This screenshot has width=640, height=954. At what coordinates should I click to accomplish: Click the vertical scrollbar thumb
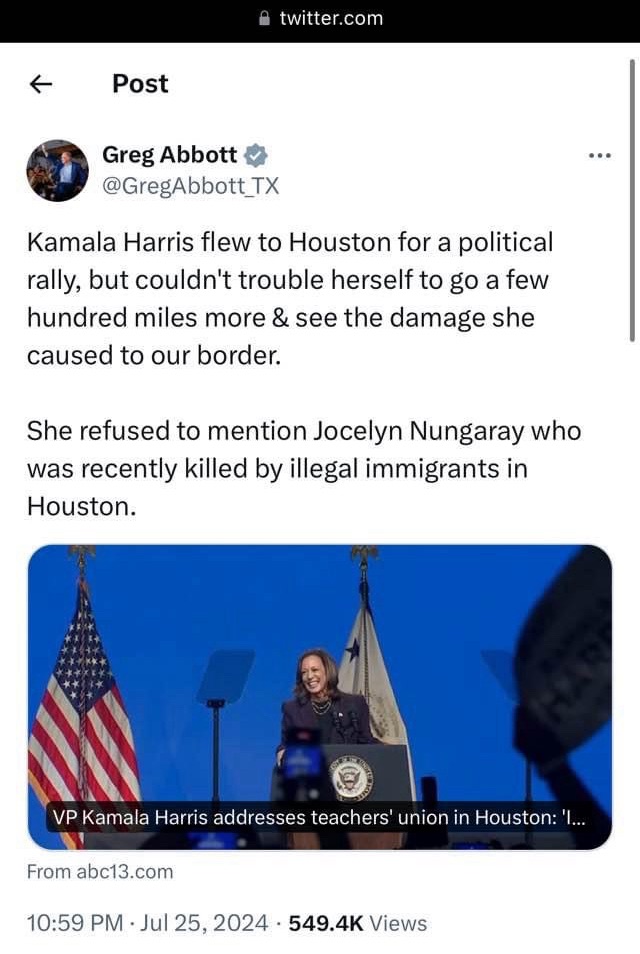[x=632, y=201]
